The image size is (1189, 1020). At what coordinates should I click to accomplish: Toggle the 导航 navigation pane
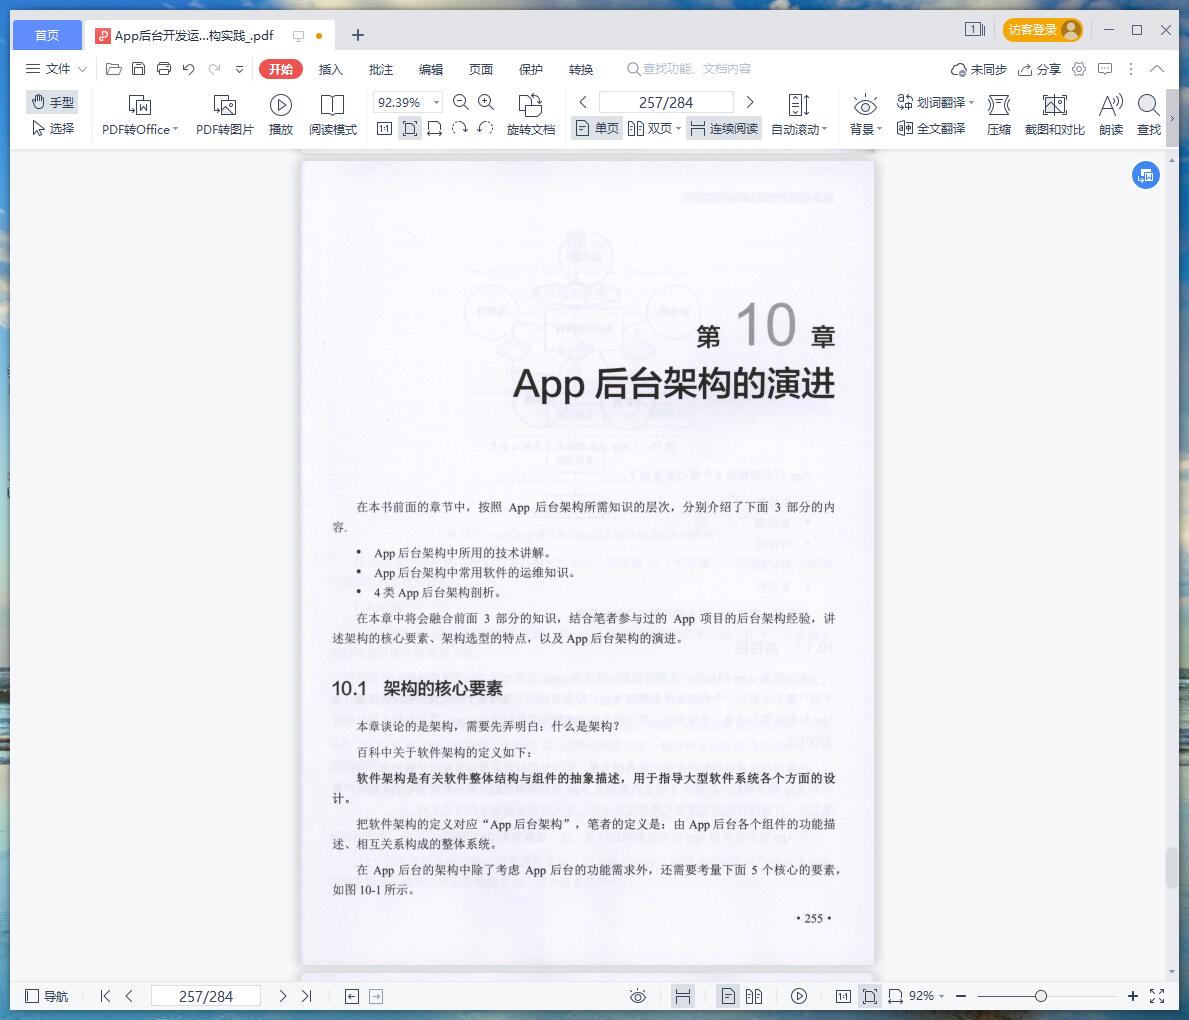coord(47,996)
